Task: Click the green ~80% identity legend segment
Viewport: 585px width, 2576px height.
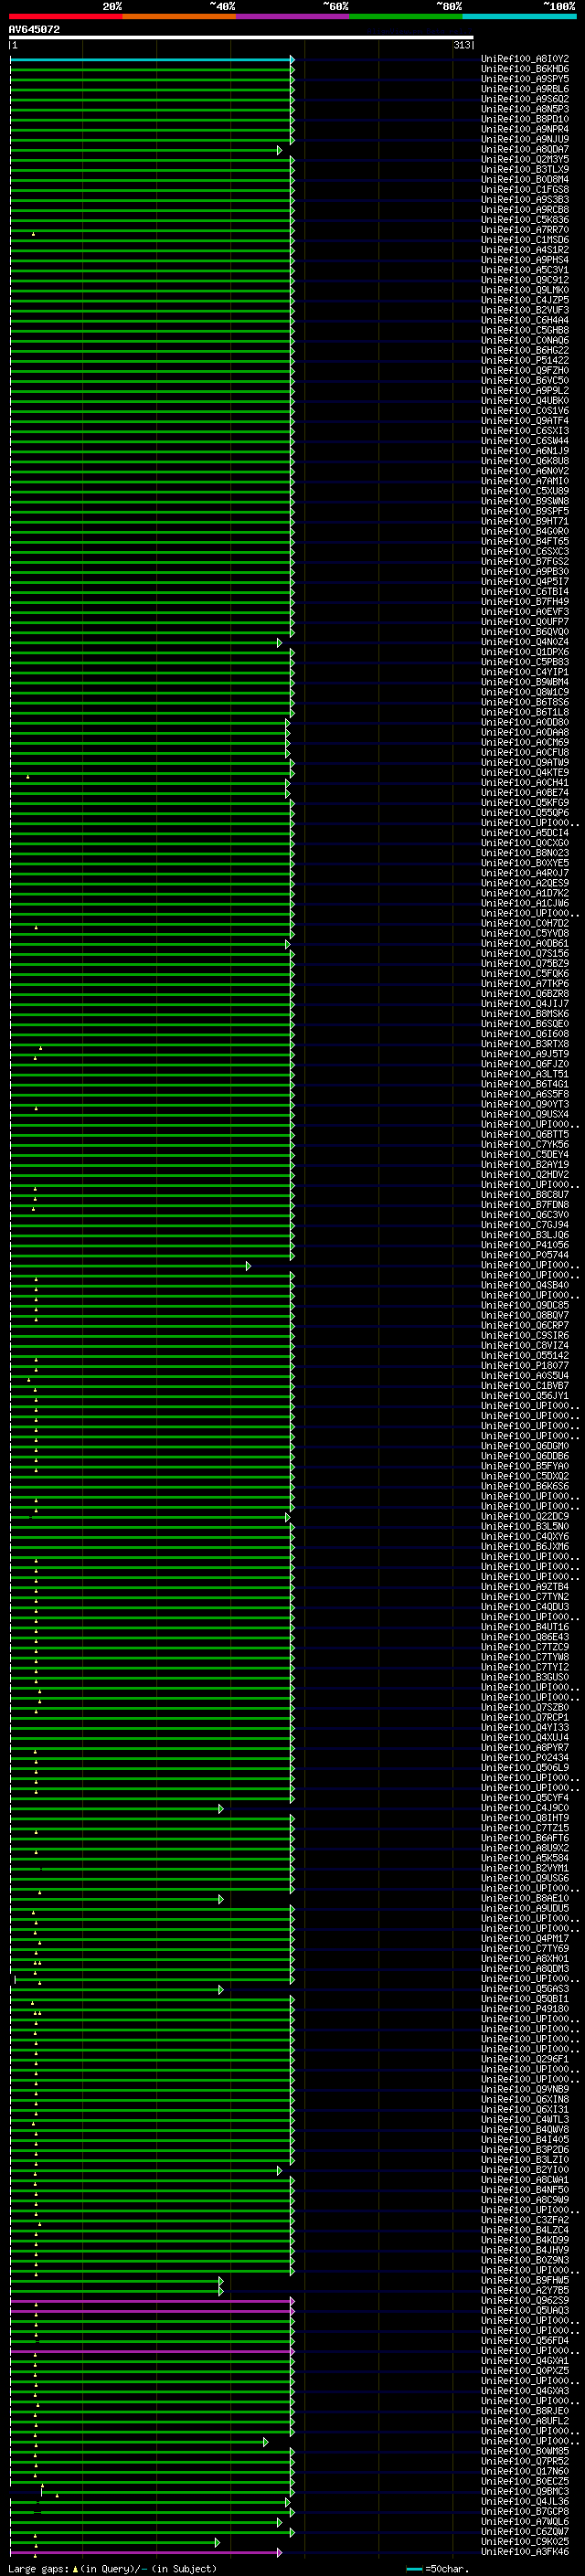Action: click(405, 16)
